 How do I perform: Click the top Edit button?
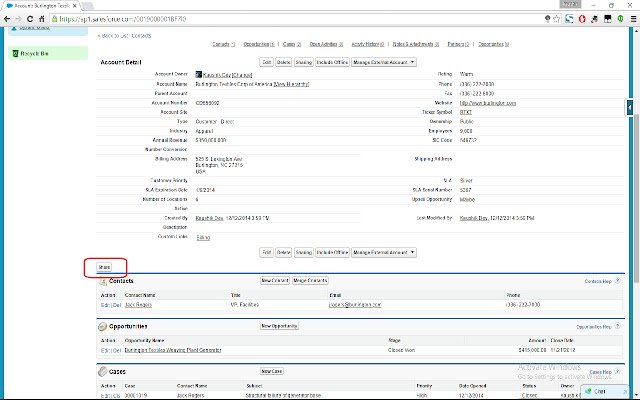click(267, 62)
